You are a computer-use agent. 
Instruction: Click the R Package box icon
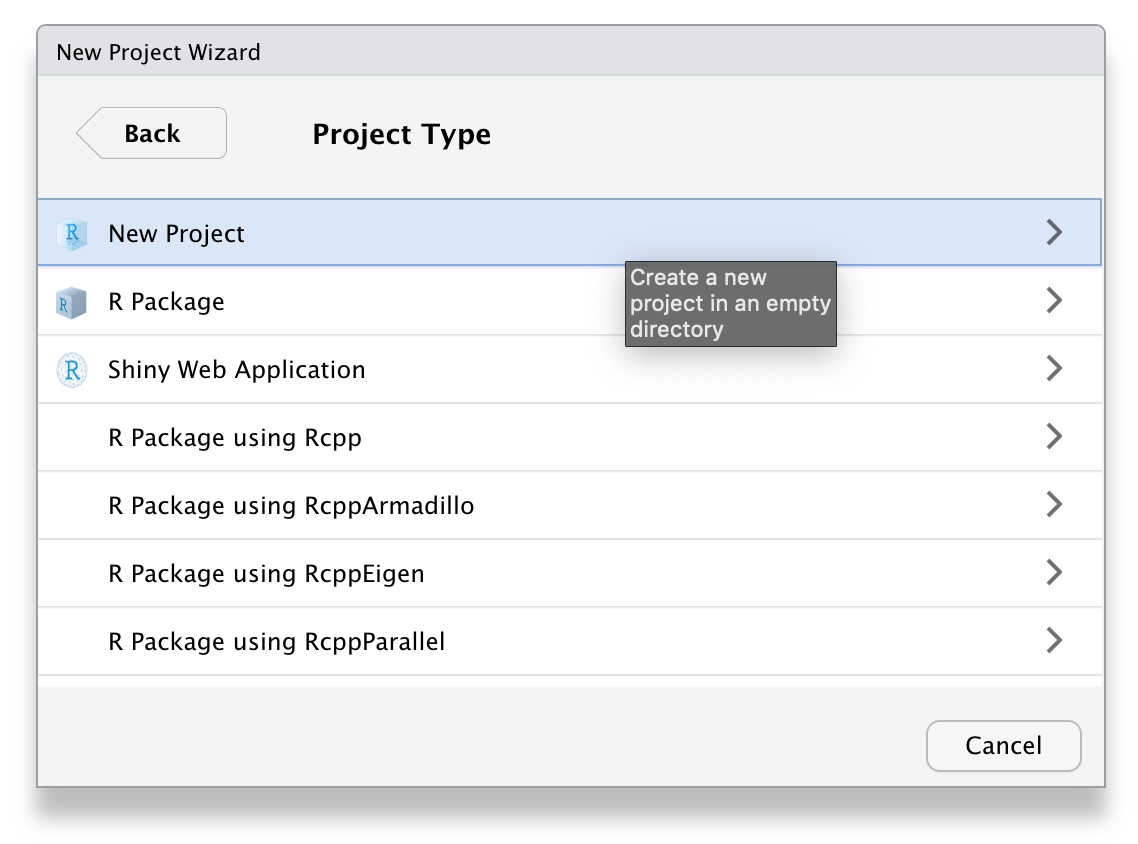coord(72,302)
